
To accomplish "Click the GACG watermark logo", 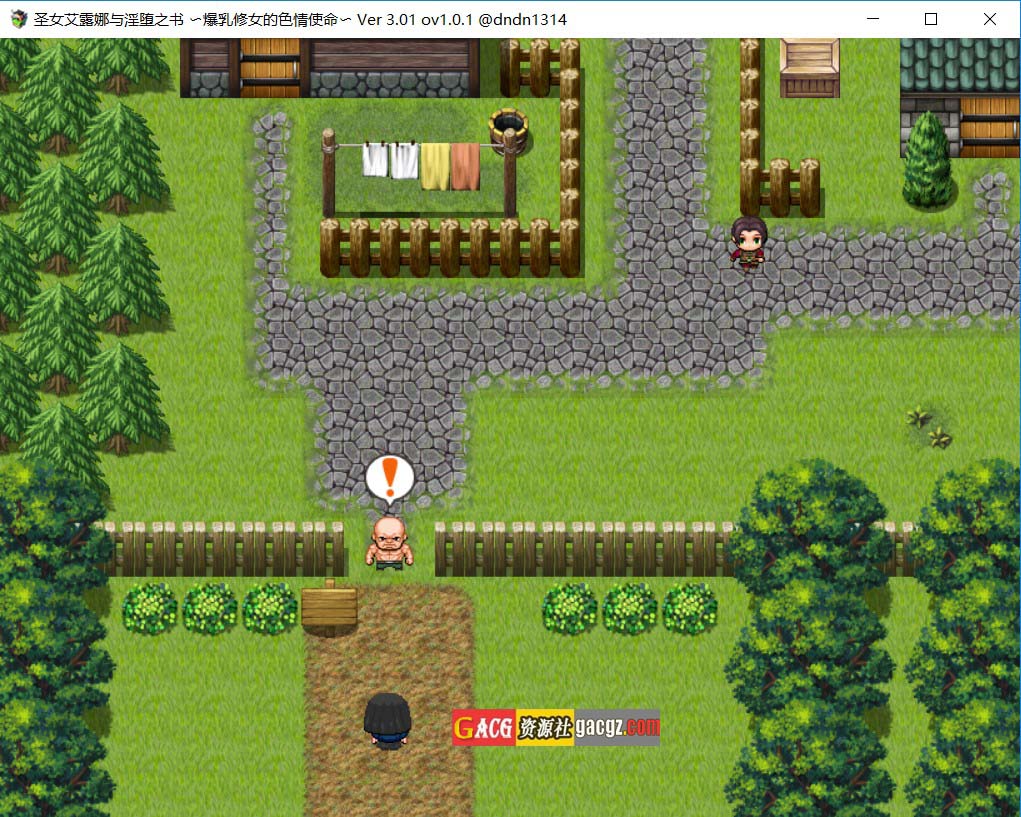I will pyautogui.click(x=484, y=727).
